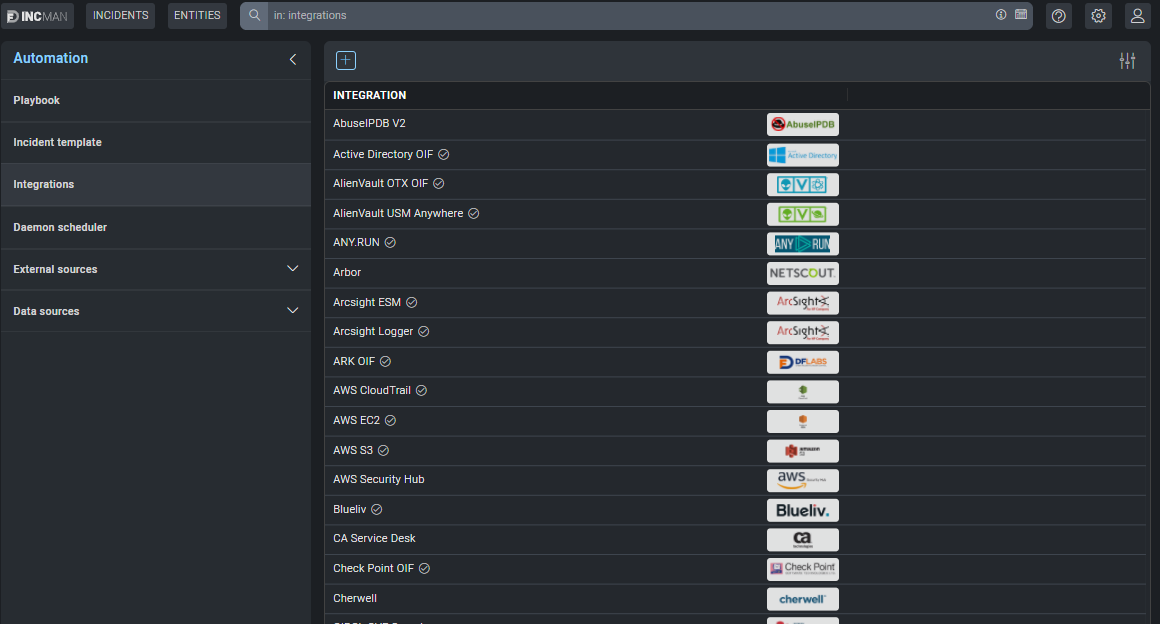Expand the Data sources section
The image size is (1160, 624).
click(292, 310)
